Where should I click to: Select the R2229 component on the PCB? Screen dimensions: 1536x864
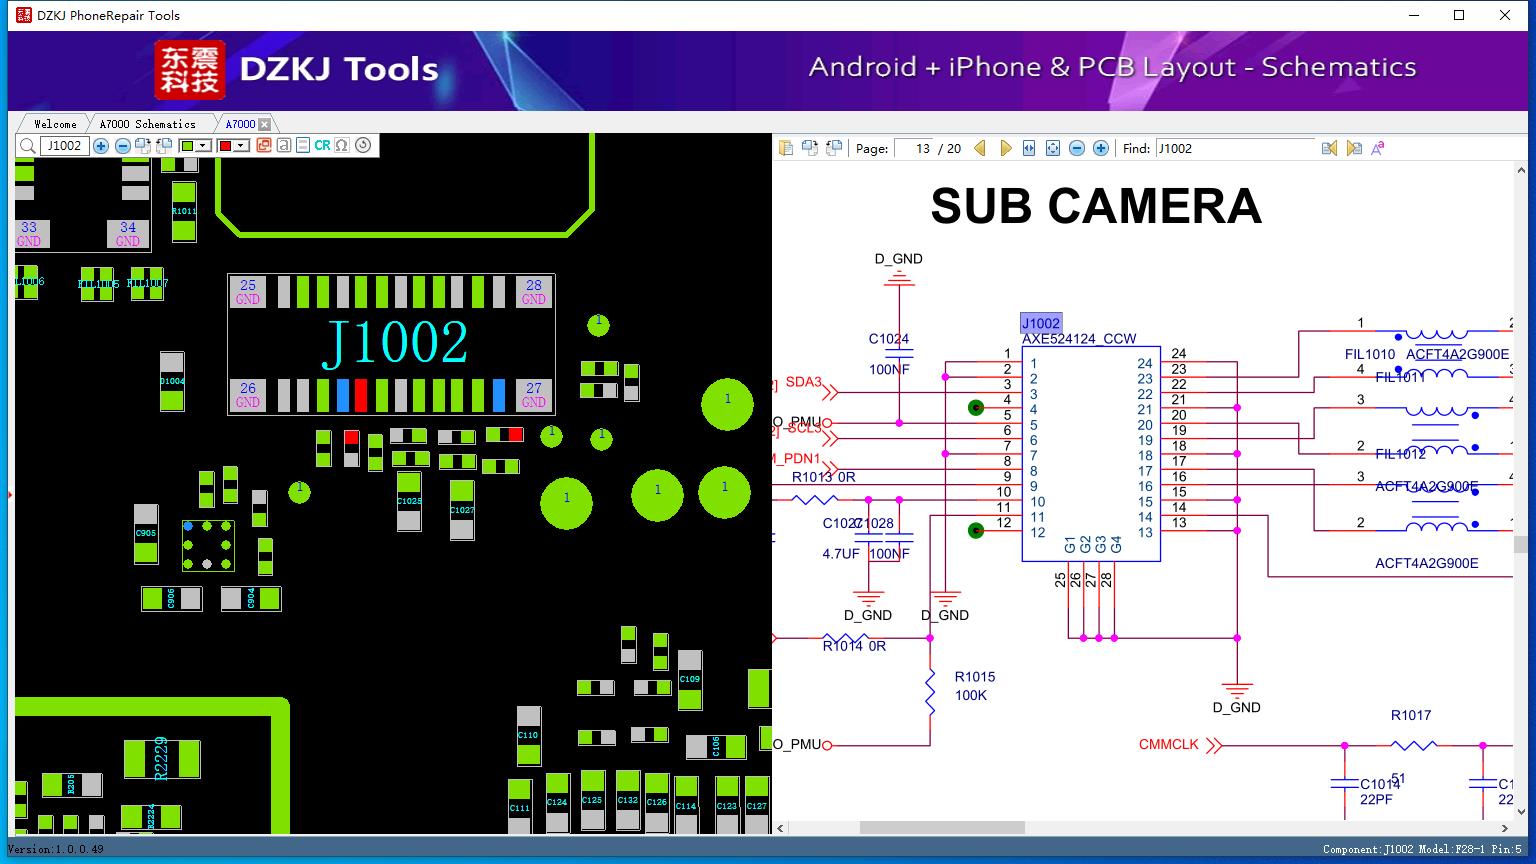coord(161,759)
